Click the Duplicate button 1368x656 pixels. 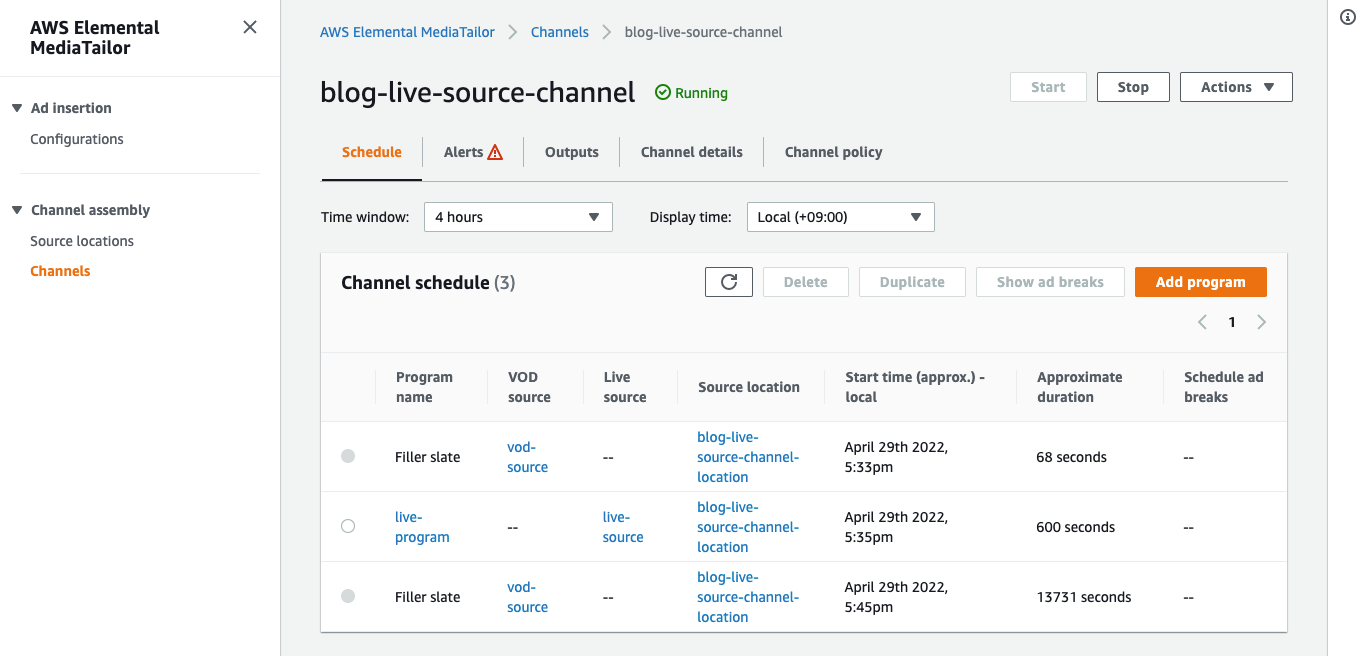pos(912,282)
